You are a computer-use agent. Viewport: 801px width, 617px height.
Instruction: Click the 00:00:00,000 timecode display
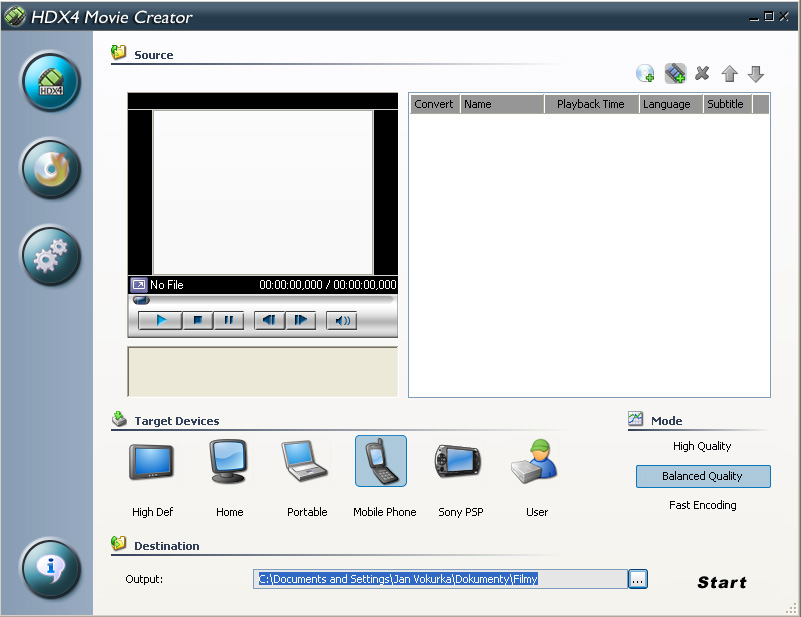tap(328, 285)
